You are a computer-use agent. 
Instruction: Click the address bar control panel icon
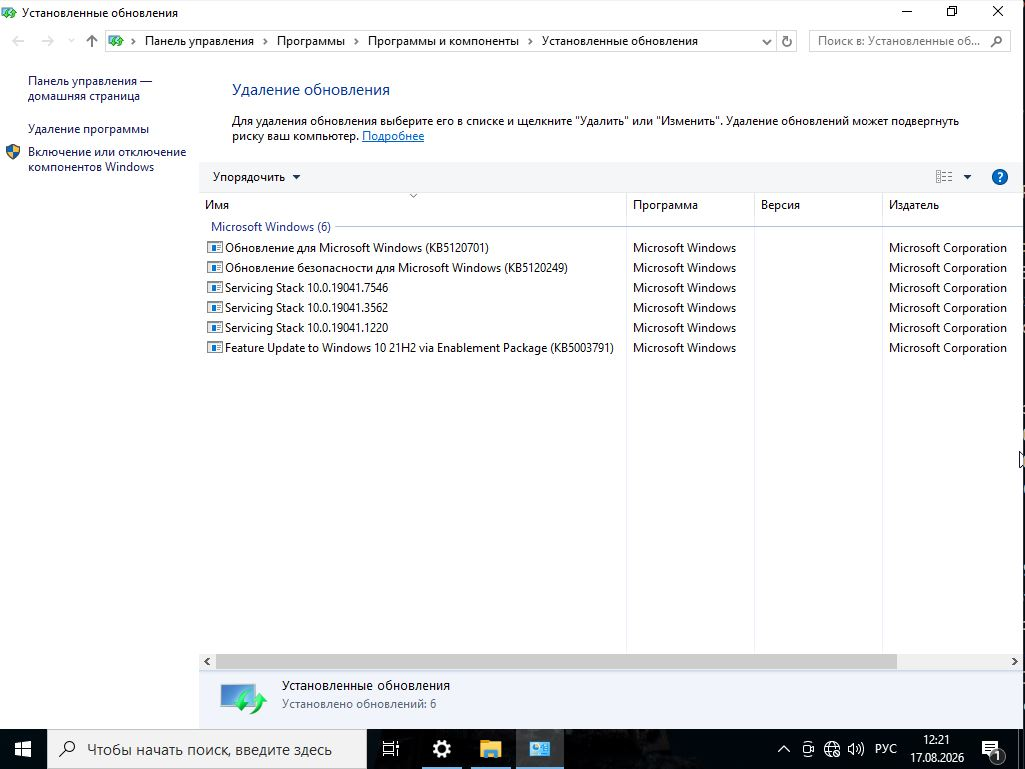[116, 41]
